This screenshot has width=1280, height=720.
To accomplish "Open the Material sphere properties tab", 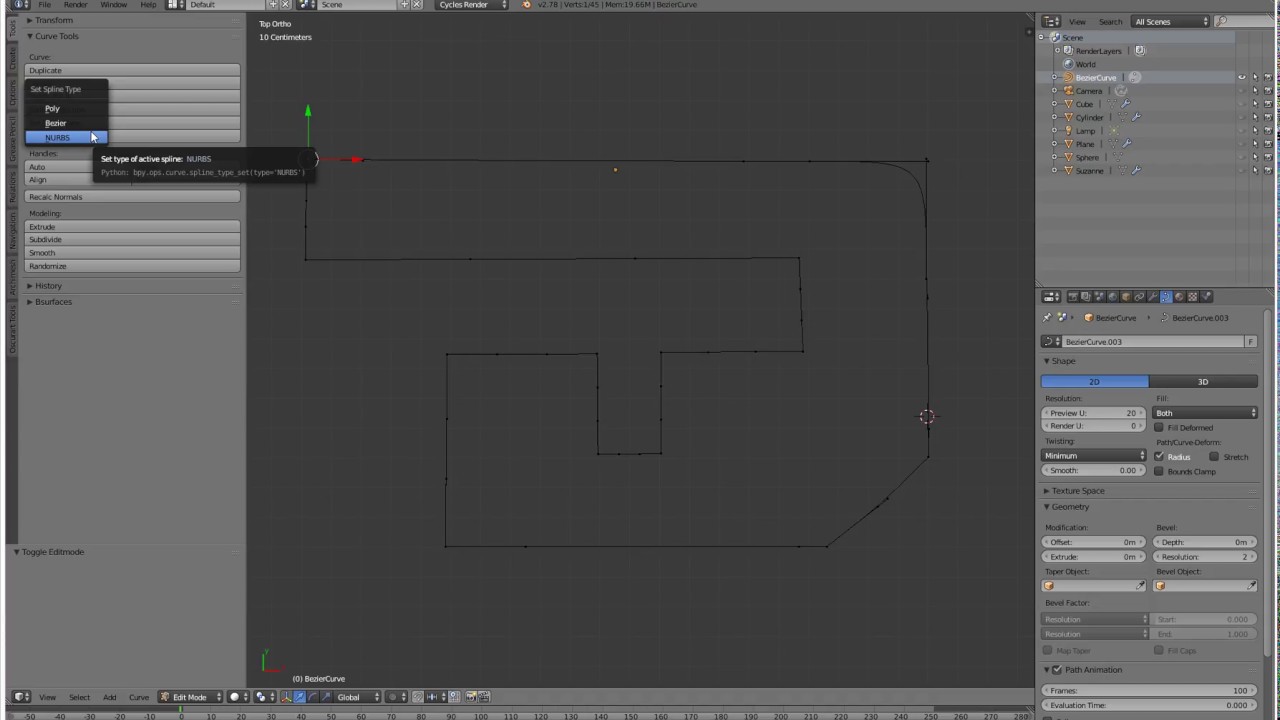I will [x=1179, y=297].
